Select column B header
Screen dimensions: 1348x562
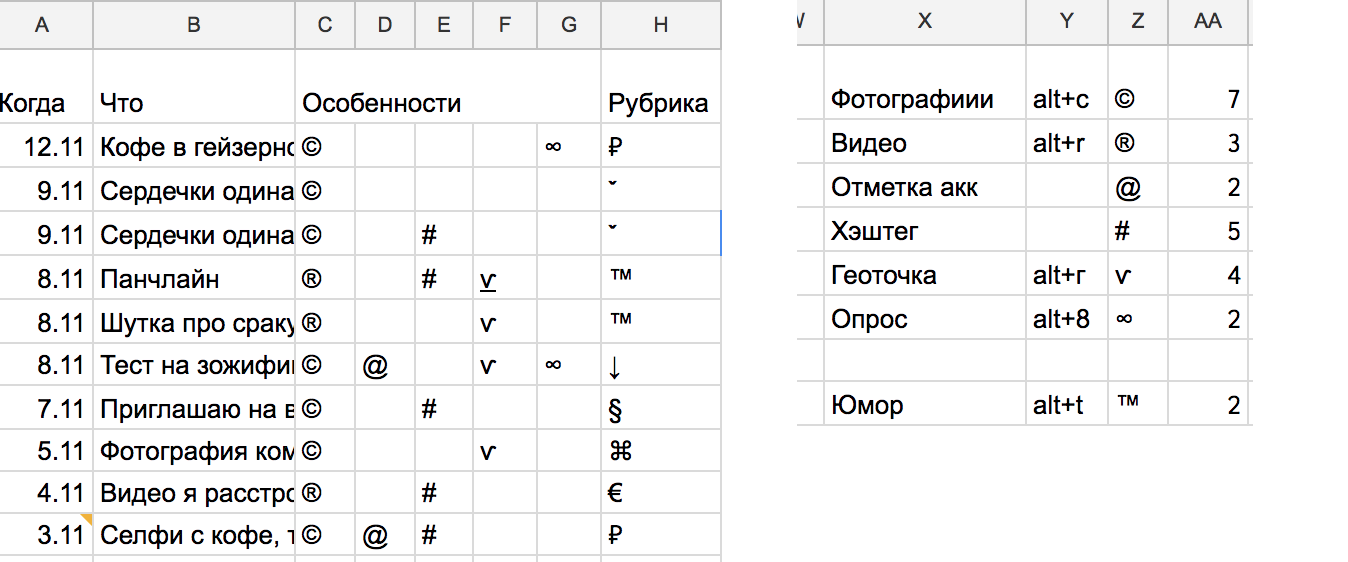[x=194, y=25]
